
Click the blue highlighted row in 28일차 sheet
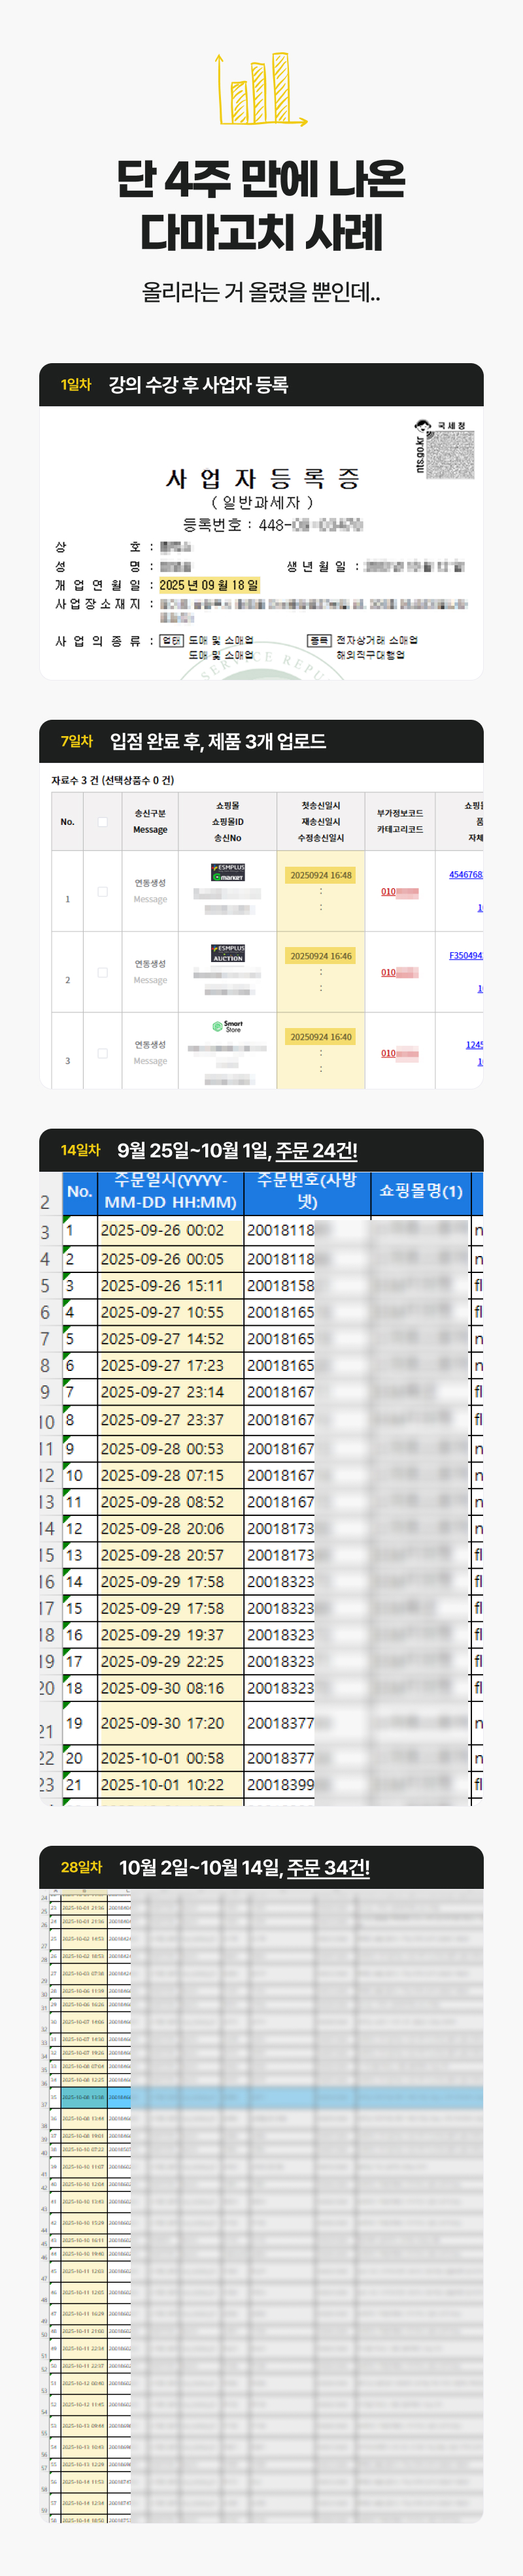(261, 2098)
